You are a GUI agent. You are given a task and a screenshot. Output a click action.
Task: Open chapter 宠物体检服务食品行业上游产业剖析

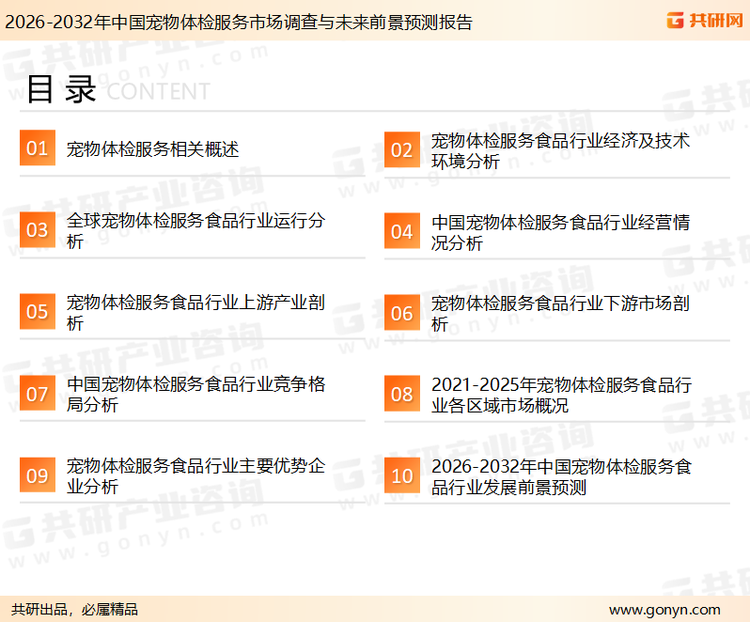click(x=196, y=312)
